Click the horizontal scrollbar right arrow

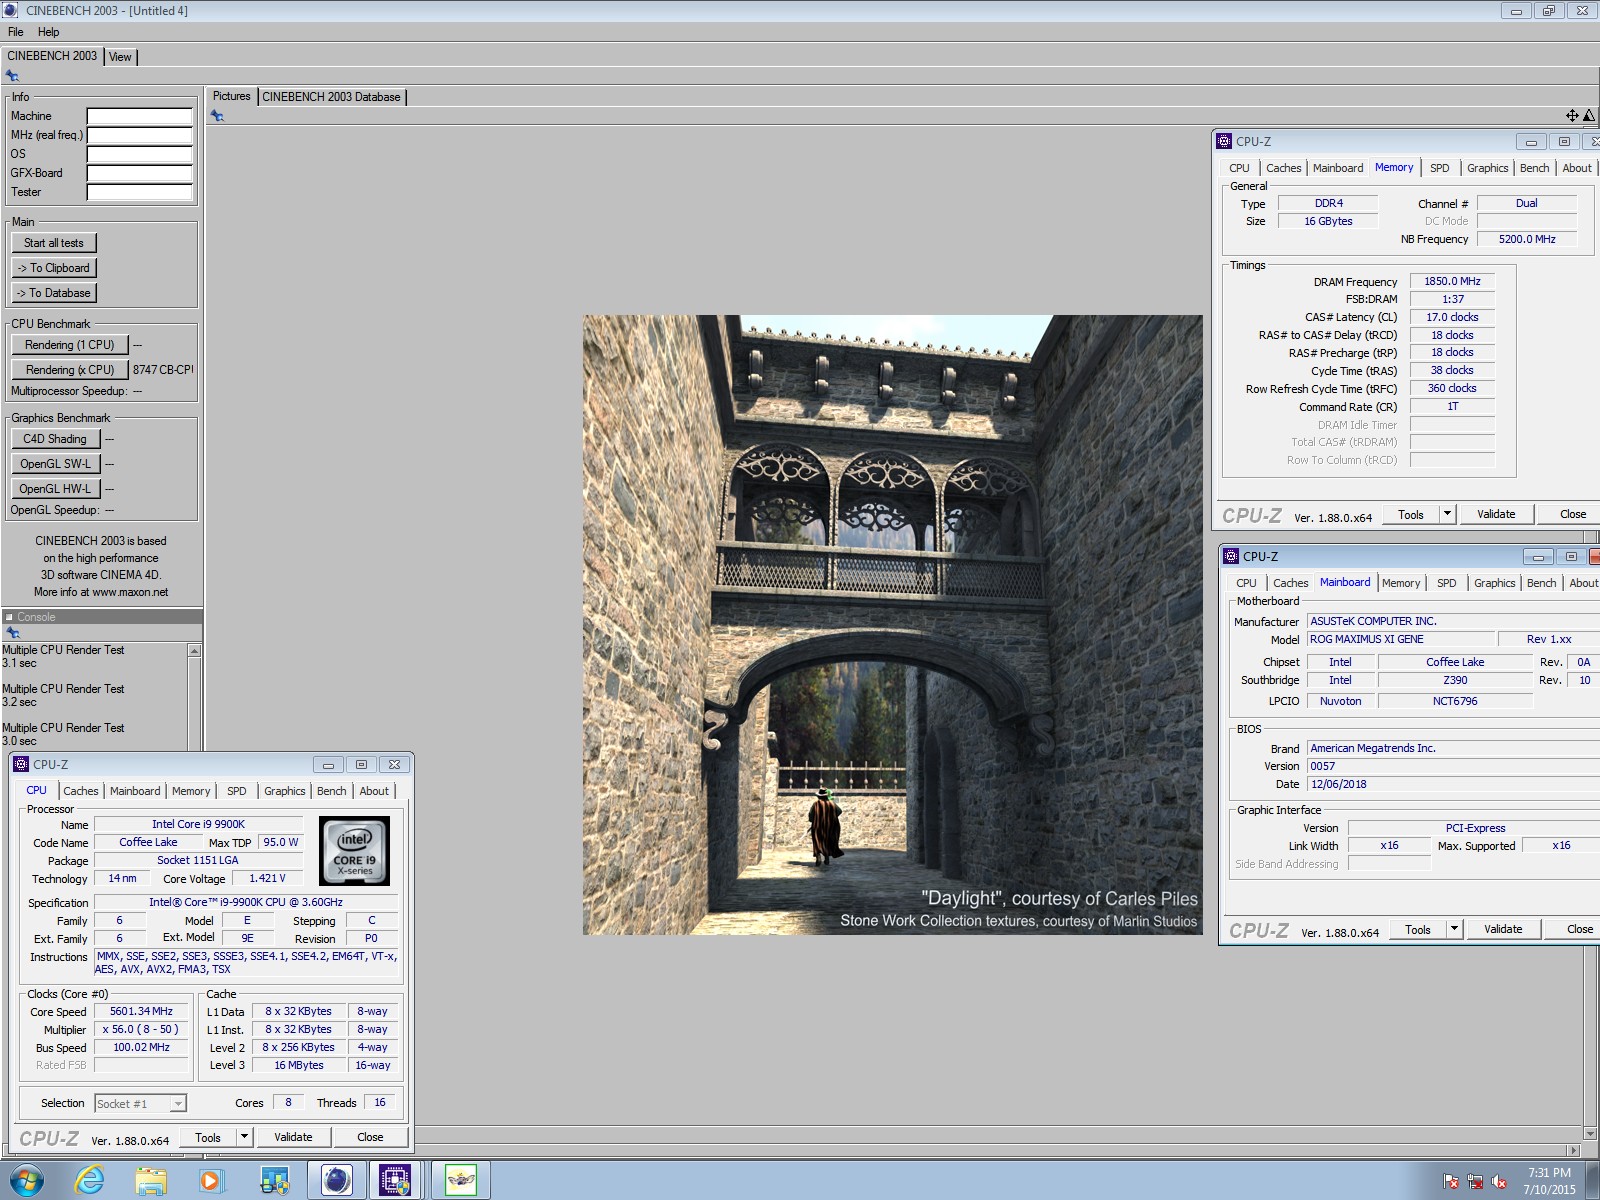[x=1573, y=1151]
